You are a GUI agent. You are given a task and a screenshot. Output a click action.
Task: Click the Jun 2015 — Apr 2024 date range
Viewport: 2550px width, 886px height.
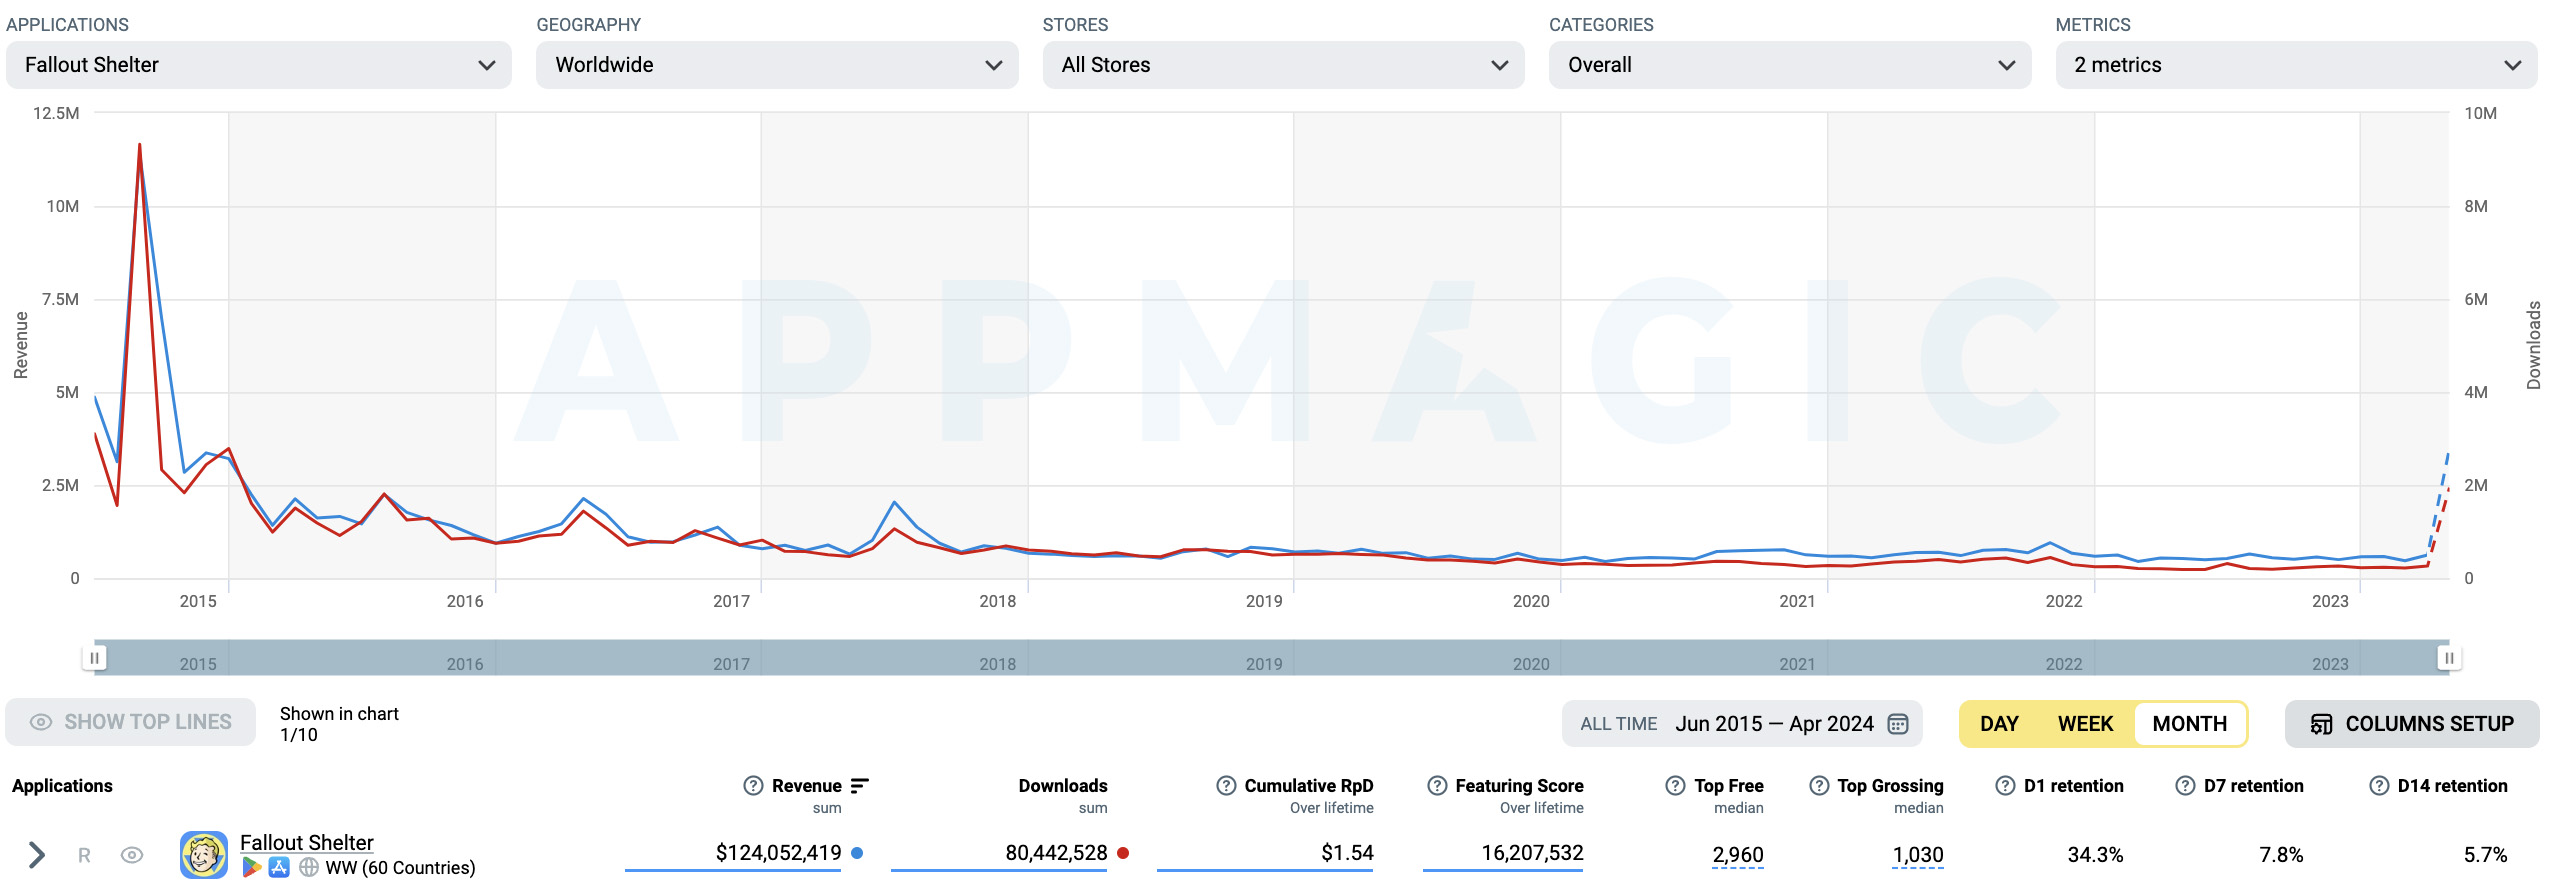click(x=1774, y=724)
